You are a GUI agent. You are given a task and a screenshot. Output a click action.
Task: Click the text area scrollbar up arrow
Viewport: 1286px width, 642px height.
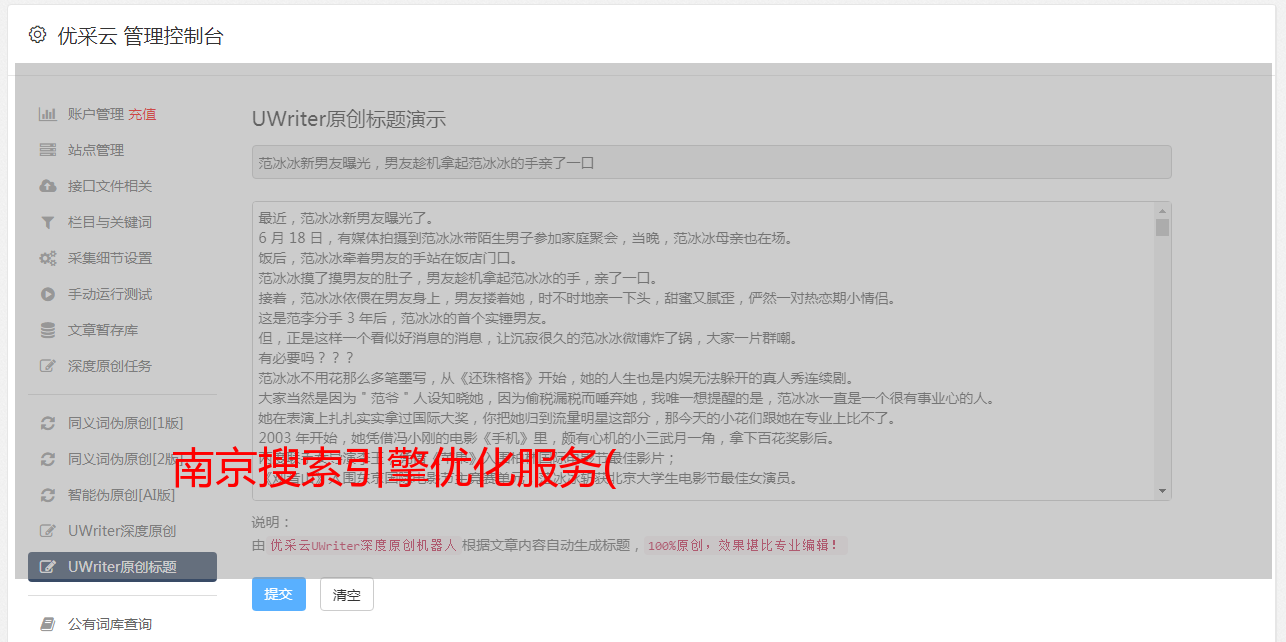pyautogui.click(x=1162, y=211)
